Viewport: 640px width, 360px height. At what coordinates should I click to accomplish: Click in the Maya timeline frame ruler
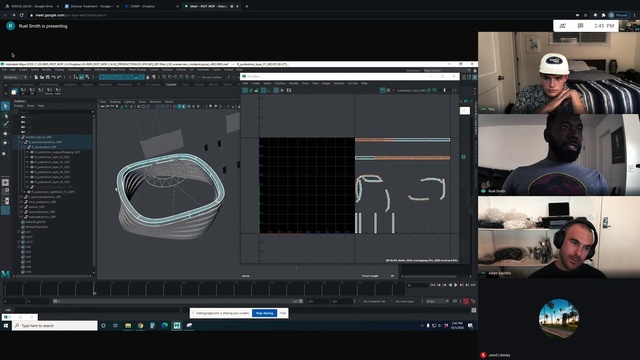tap(204, 289)
